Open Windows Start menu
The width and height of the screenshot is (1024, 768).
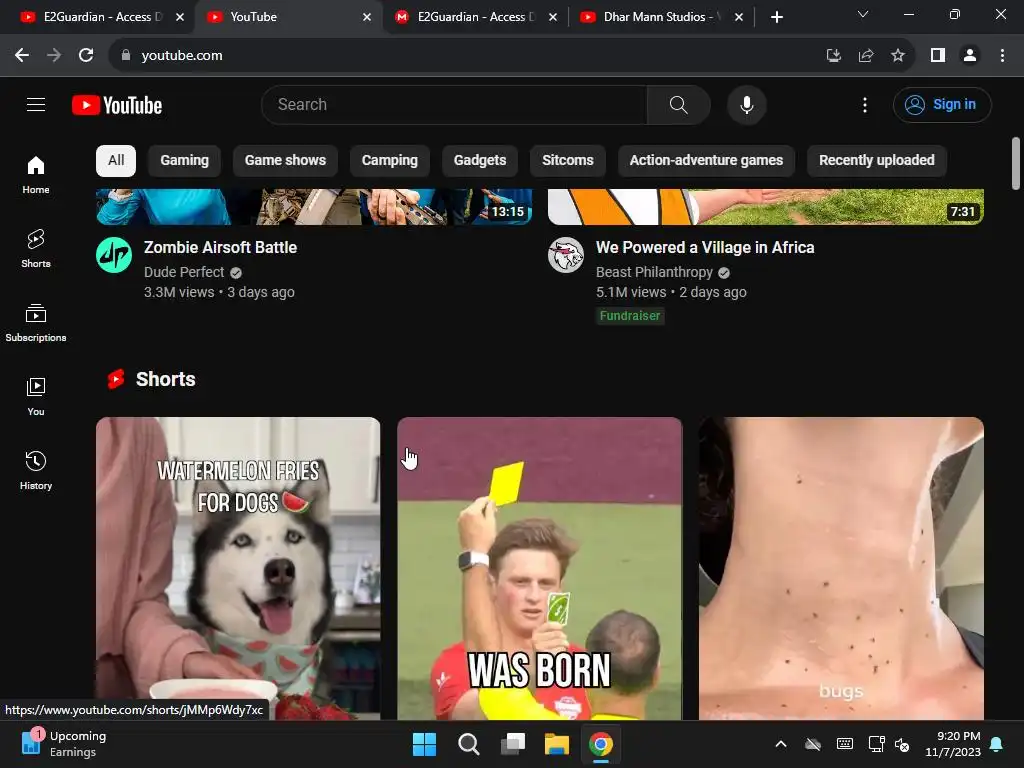(424, 744)
